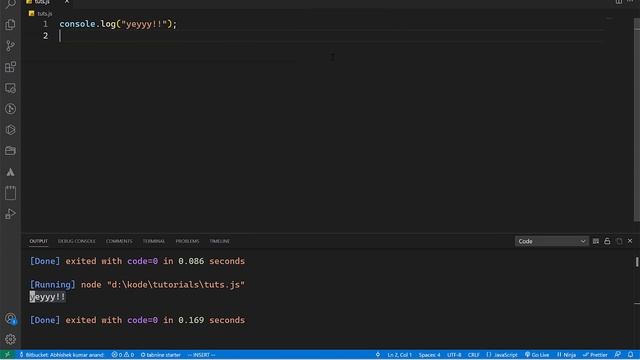Click tabnine starter status item
The width and height of the screenshot is (640, 360).
161,355
